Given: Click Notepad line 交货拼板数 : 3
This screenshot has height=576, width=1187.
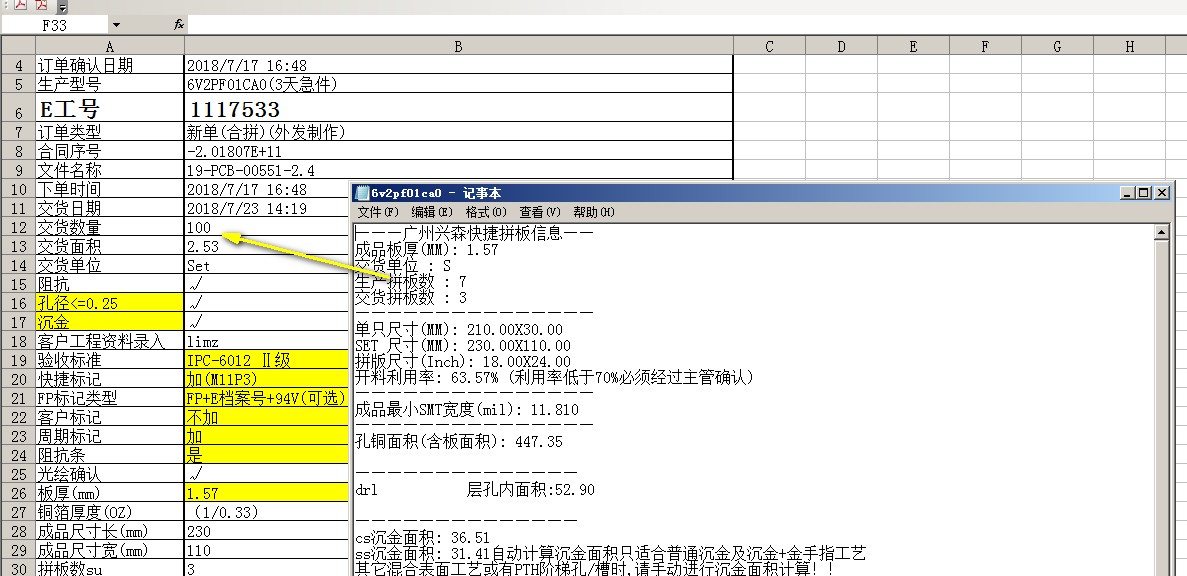Looking at the screenshot, I should (411, 297).
